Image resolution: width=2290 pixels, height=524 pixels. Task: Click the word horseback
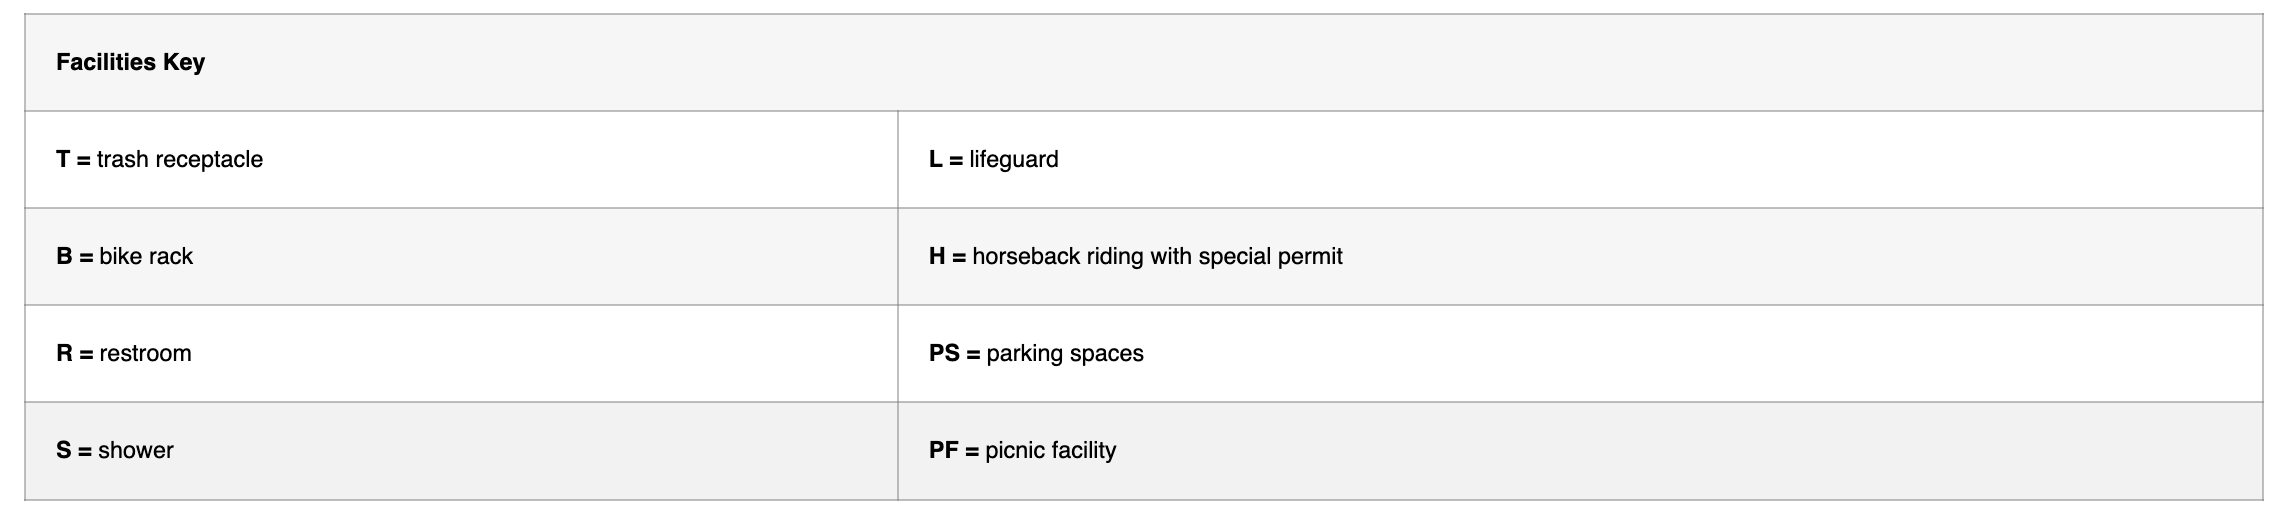(1026, 256)
